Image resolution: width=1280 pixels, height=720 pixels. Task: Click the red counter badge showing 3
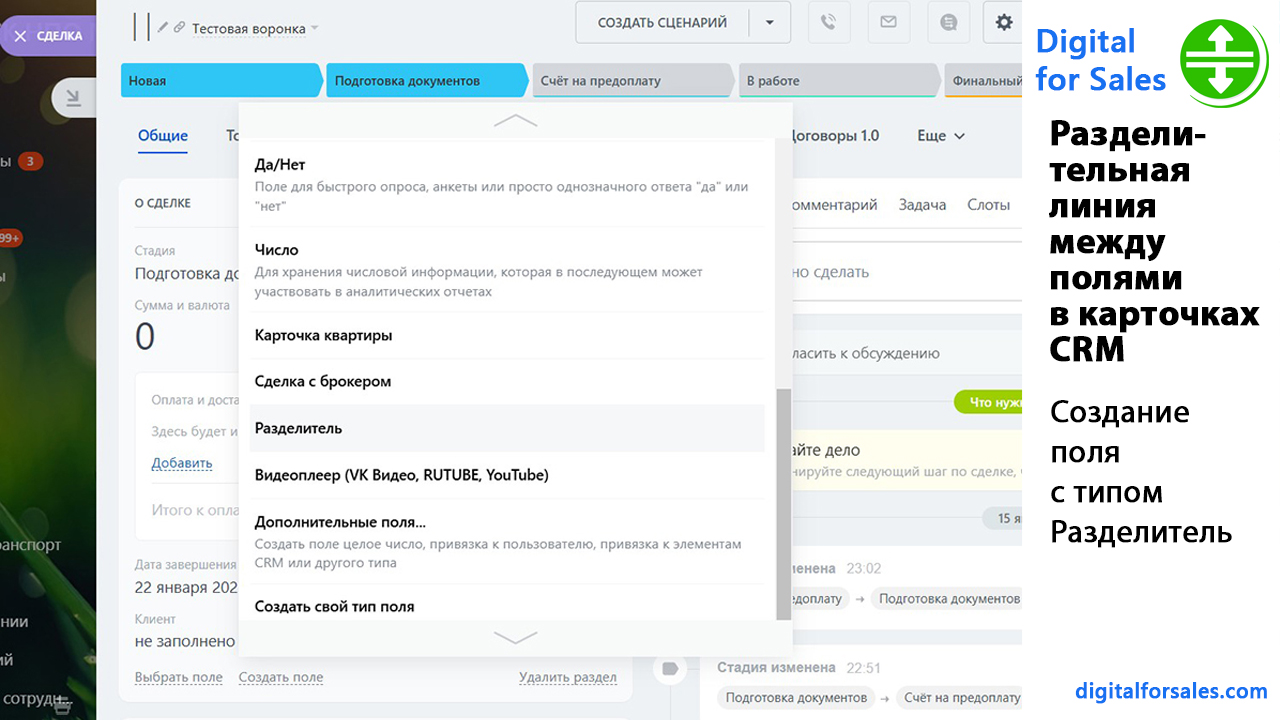[x=31, y=161]
